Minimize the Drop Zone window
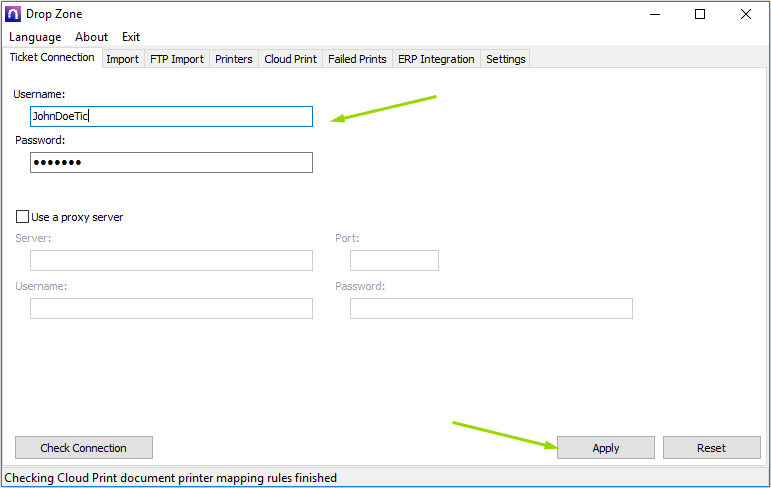 (655, 14)
